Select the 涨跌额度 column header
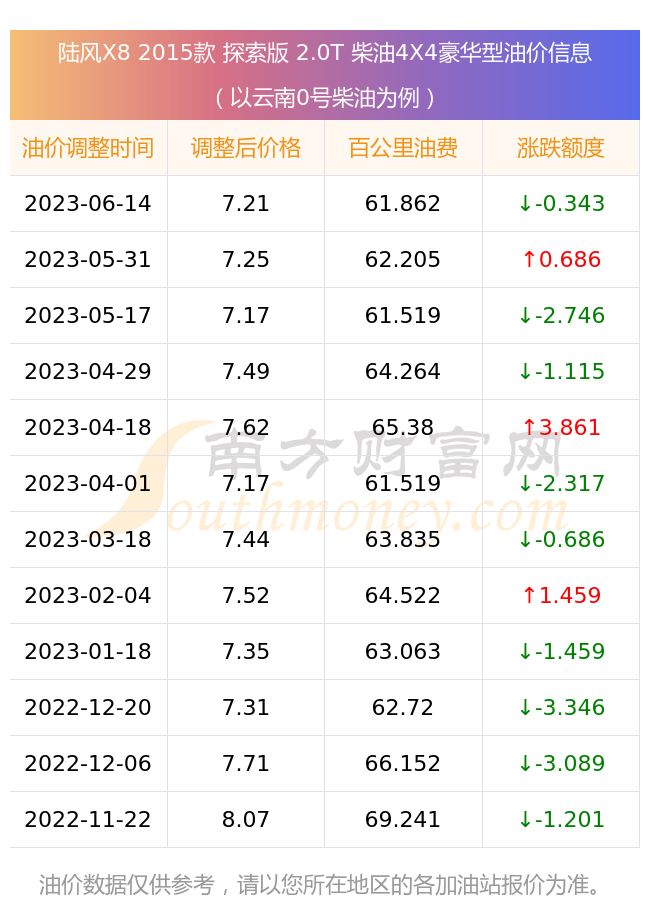Image resolution: width=650 pixels, height=911 pixels. click(x=561, y=148)
